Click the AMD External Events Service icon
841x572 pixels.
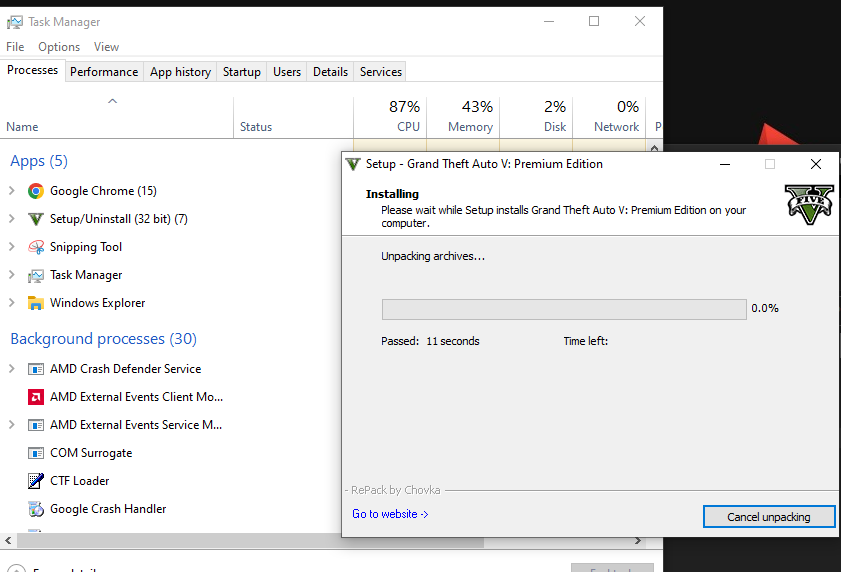36,425
